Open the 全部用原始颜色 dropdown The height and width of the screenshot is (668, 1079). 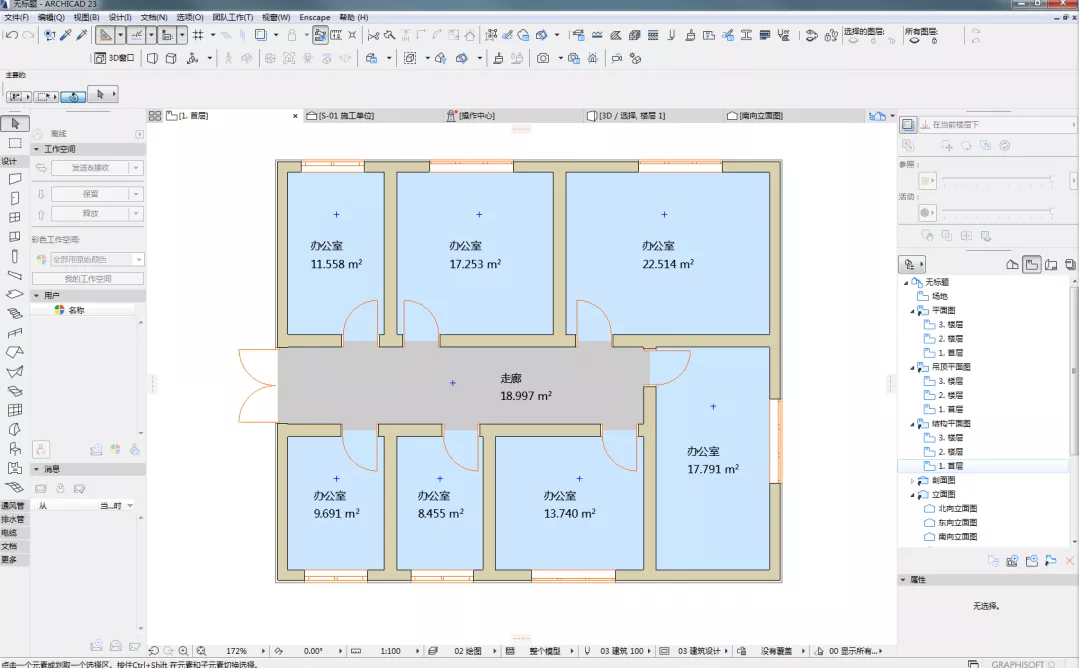pyautogui.click(x=96, y=259)
